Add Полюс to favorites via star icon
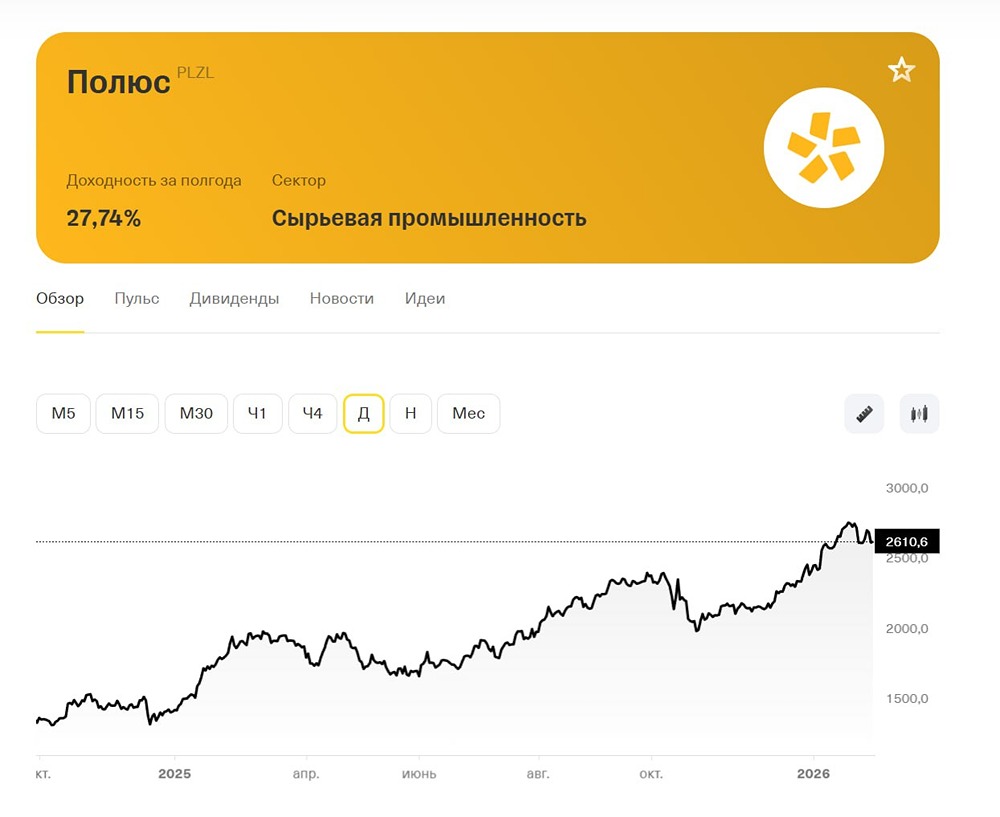1000x817 pixels. [x=901, y=69]
